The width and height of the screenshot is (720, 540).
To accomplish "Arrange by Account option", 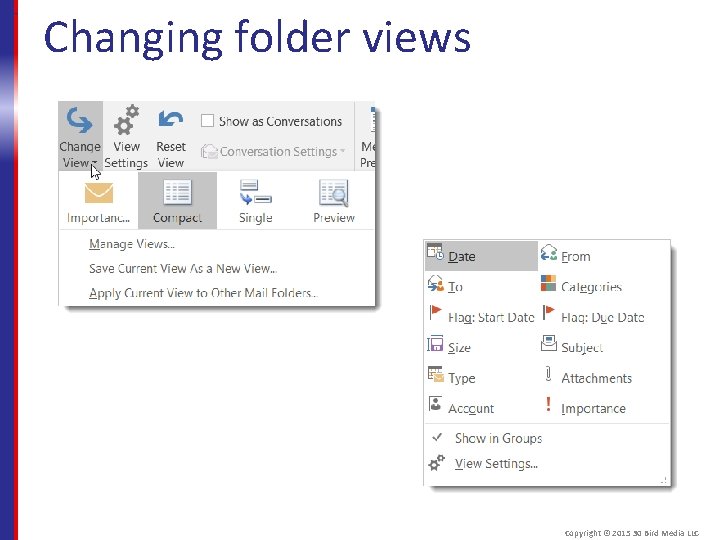I will [481, 408].
